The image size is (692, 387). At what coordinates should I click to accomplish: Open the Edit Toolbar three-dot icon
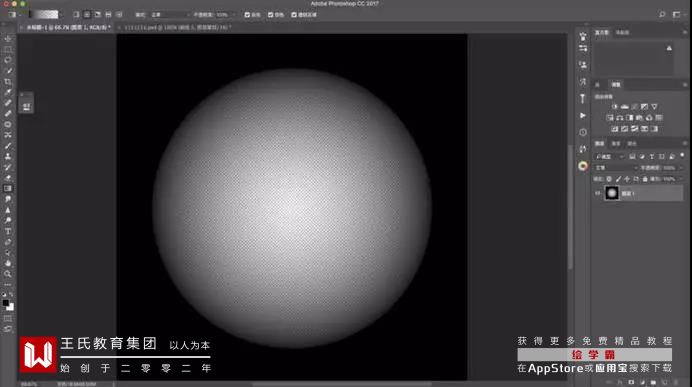click(x=8, y=285)
